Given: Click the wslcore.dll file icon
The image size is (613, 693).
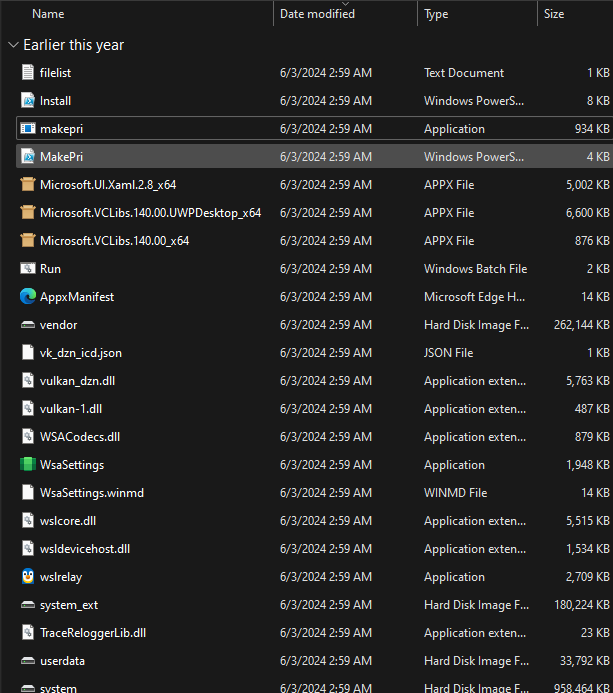Looking at the screenshot, I should coord(27,521).
